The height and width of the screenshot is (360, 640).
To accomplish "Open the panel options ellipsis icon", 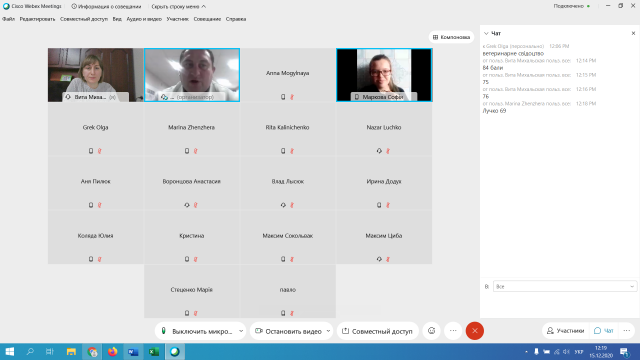I will (627, 331).
